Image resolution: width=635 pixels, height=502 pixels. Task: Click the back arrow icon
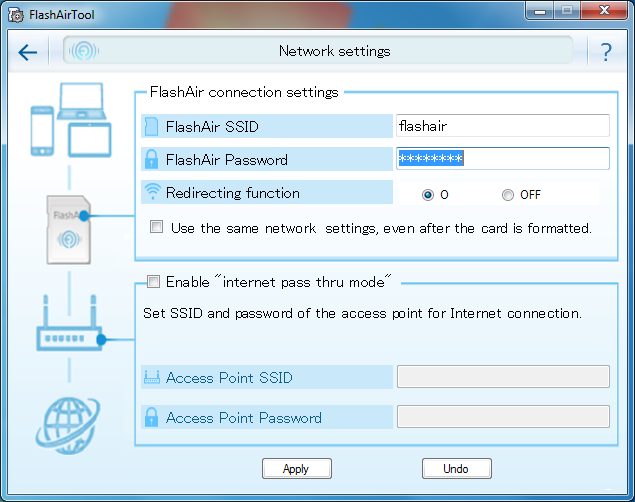click(x=27, y=52)
